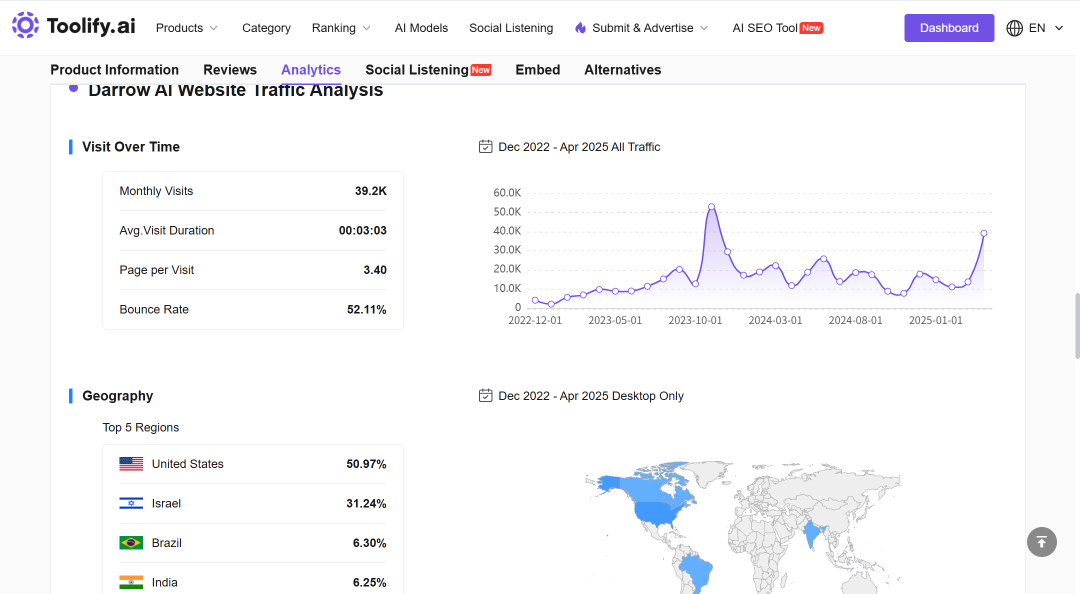Click the New badge on Social Listening tab

click(x=481, y=70)
